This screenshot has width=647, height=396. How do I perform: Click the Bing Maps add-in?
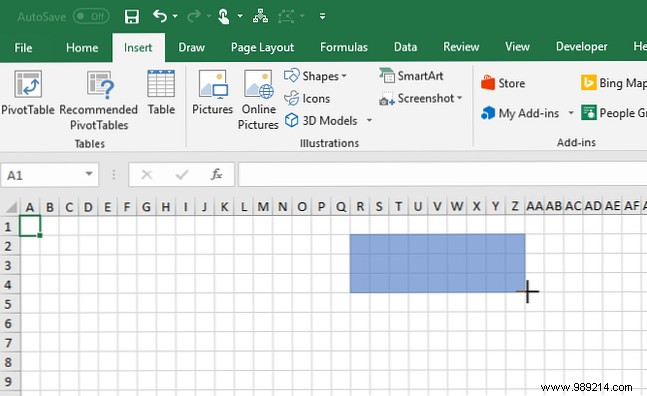coord(614,83)
